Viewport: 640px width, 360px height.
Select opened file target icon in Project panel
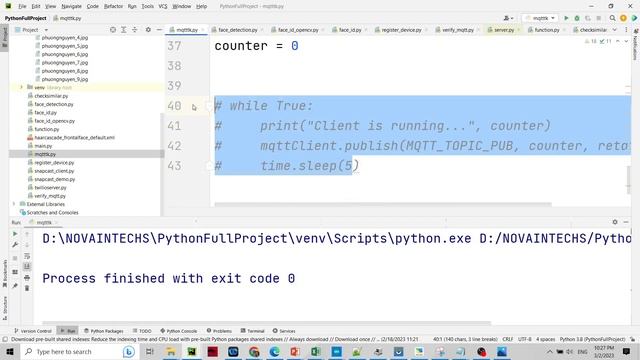(x=113, y=30)
